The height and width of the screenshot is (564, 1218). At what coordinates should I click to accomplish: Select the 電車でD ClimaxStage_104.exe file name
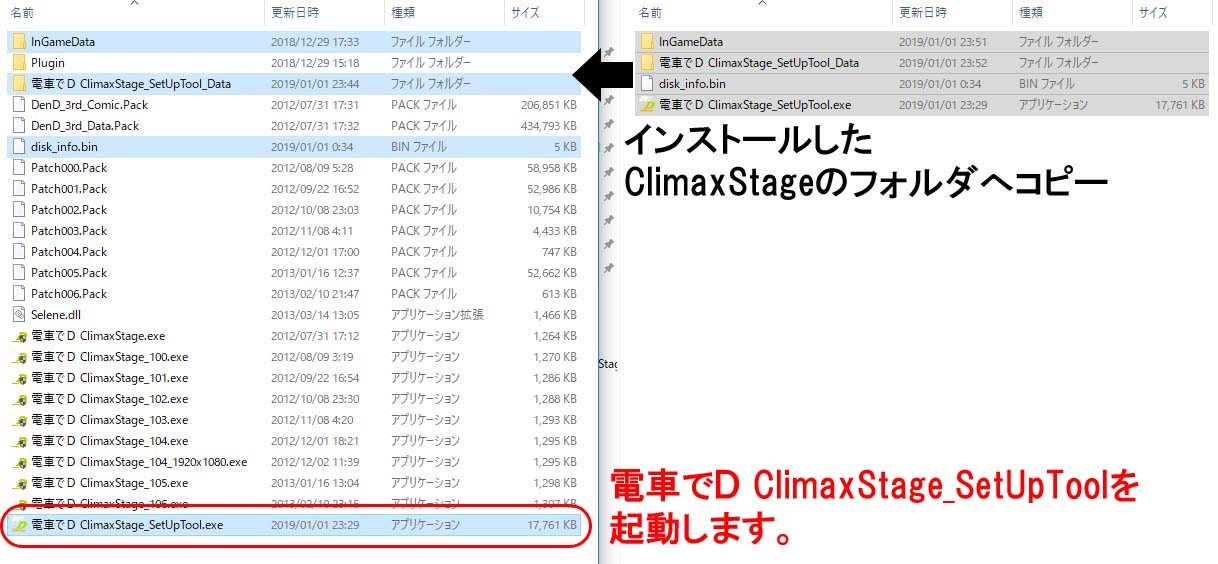(x=109, y=442)
